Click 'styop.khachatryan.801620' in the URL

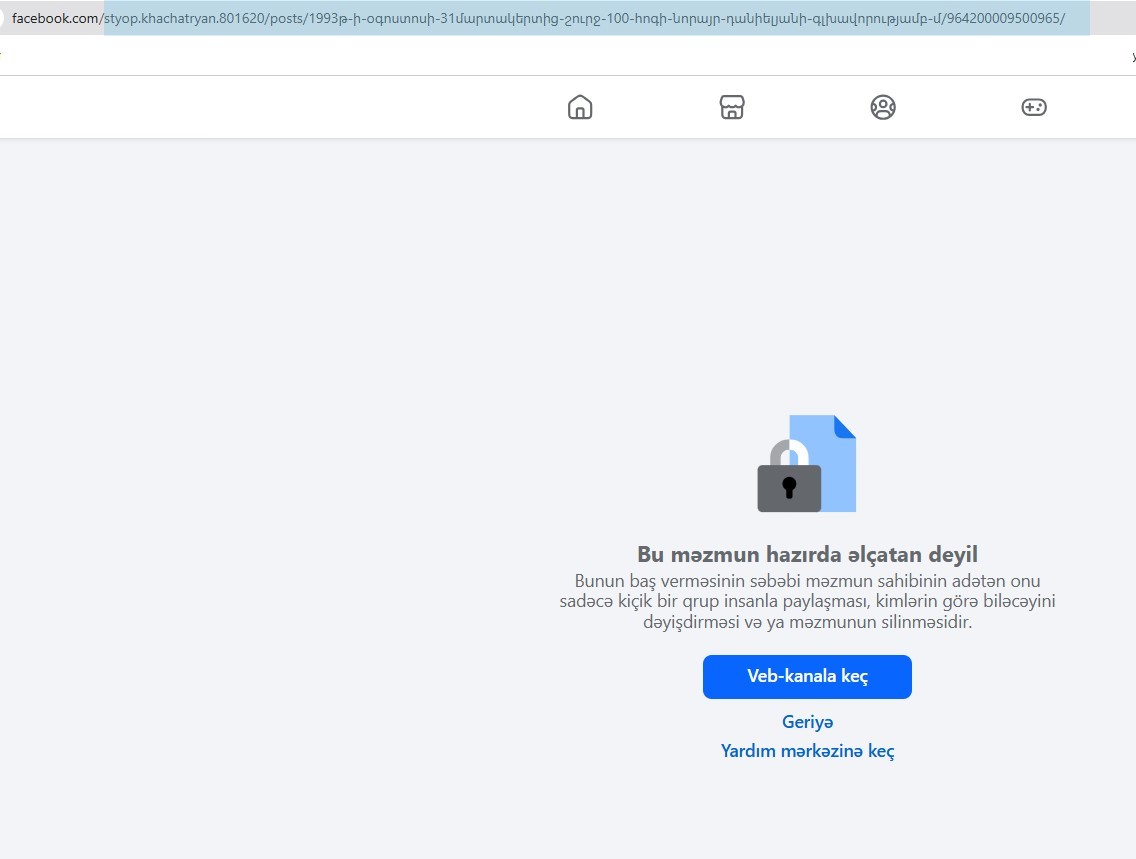(186, 18)
